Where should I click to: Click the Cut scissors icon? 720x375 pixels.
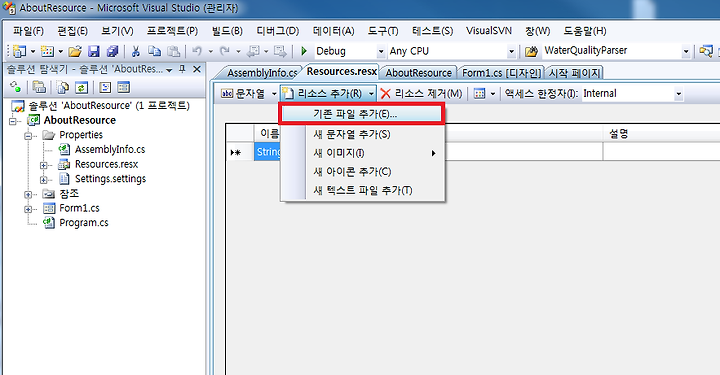tap(135, 51)
